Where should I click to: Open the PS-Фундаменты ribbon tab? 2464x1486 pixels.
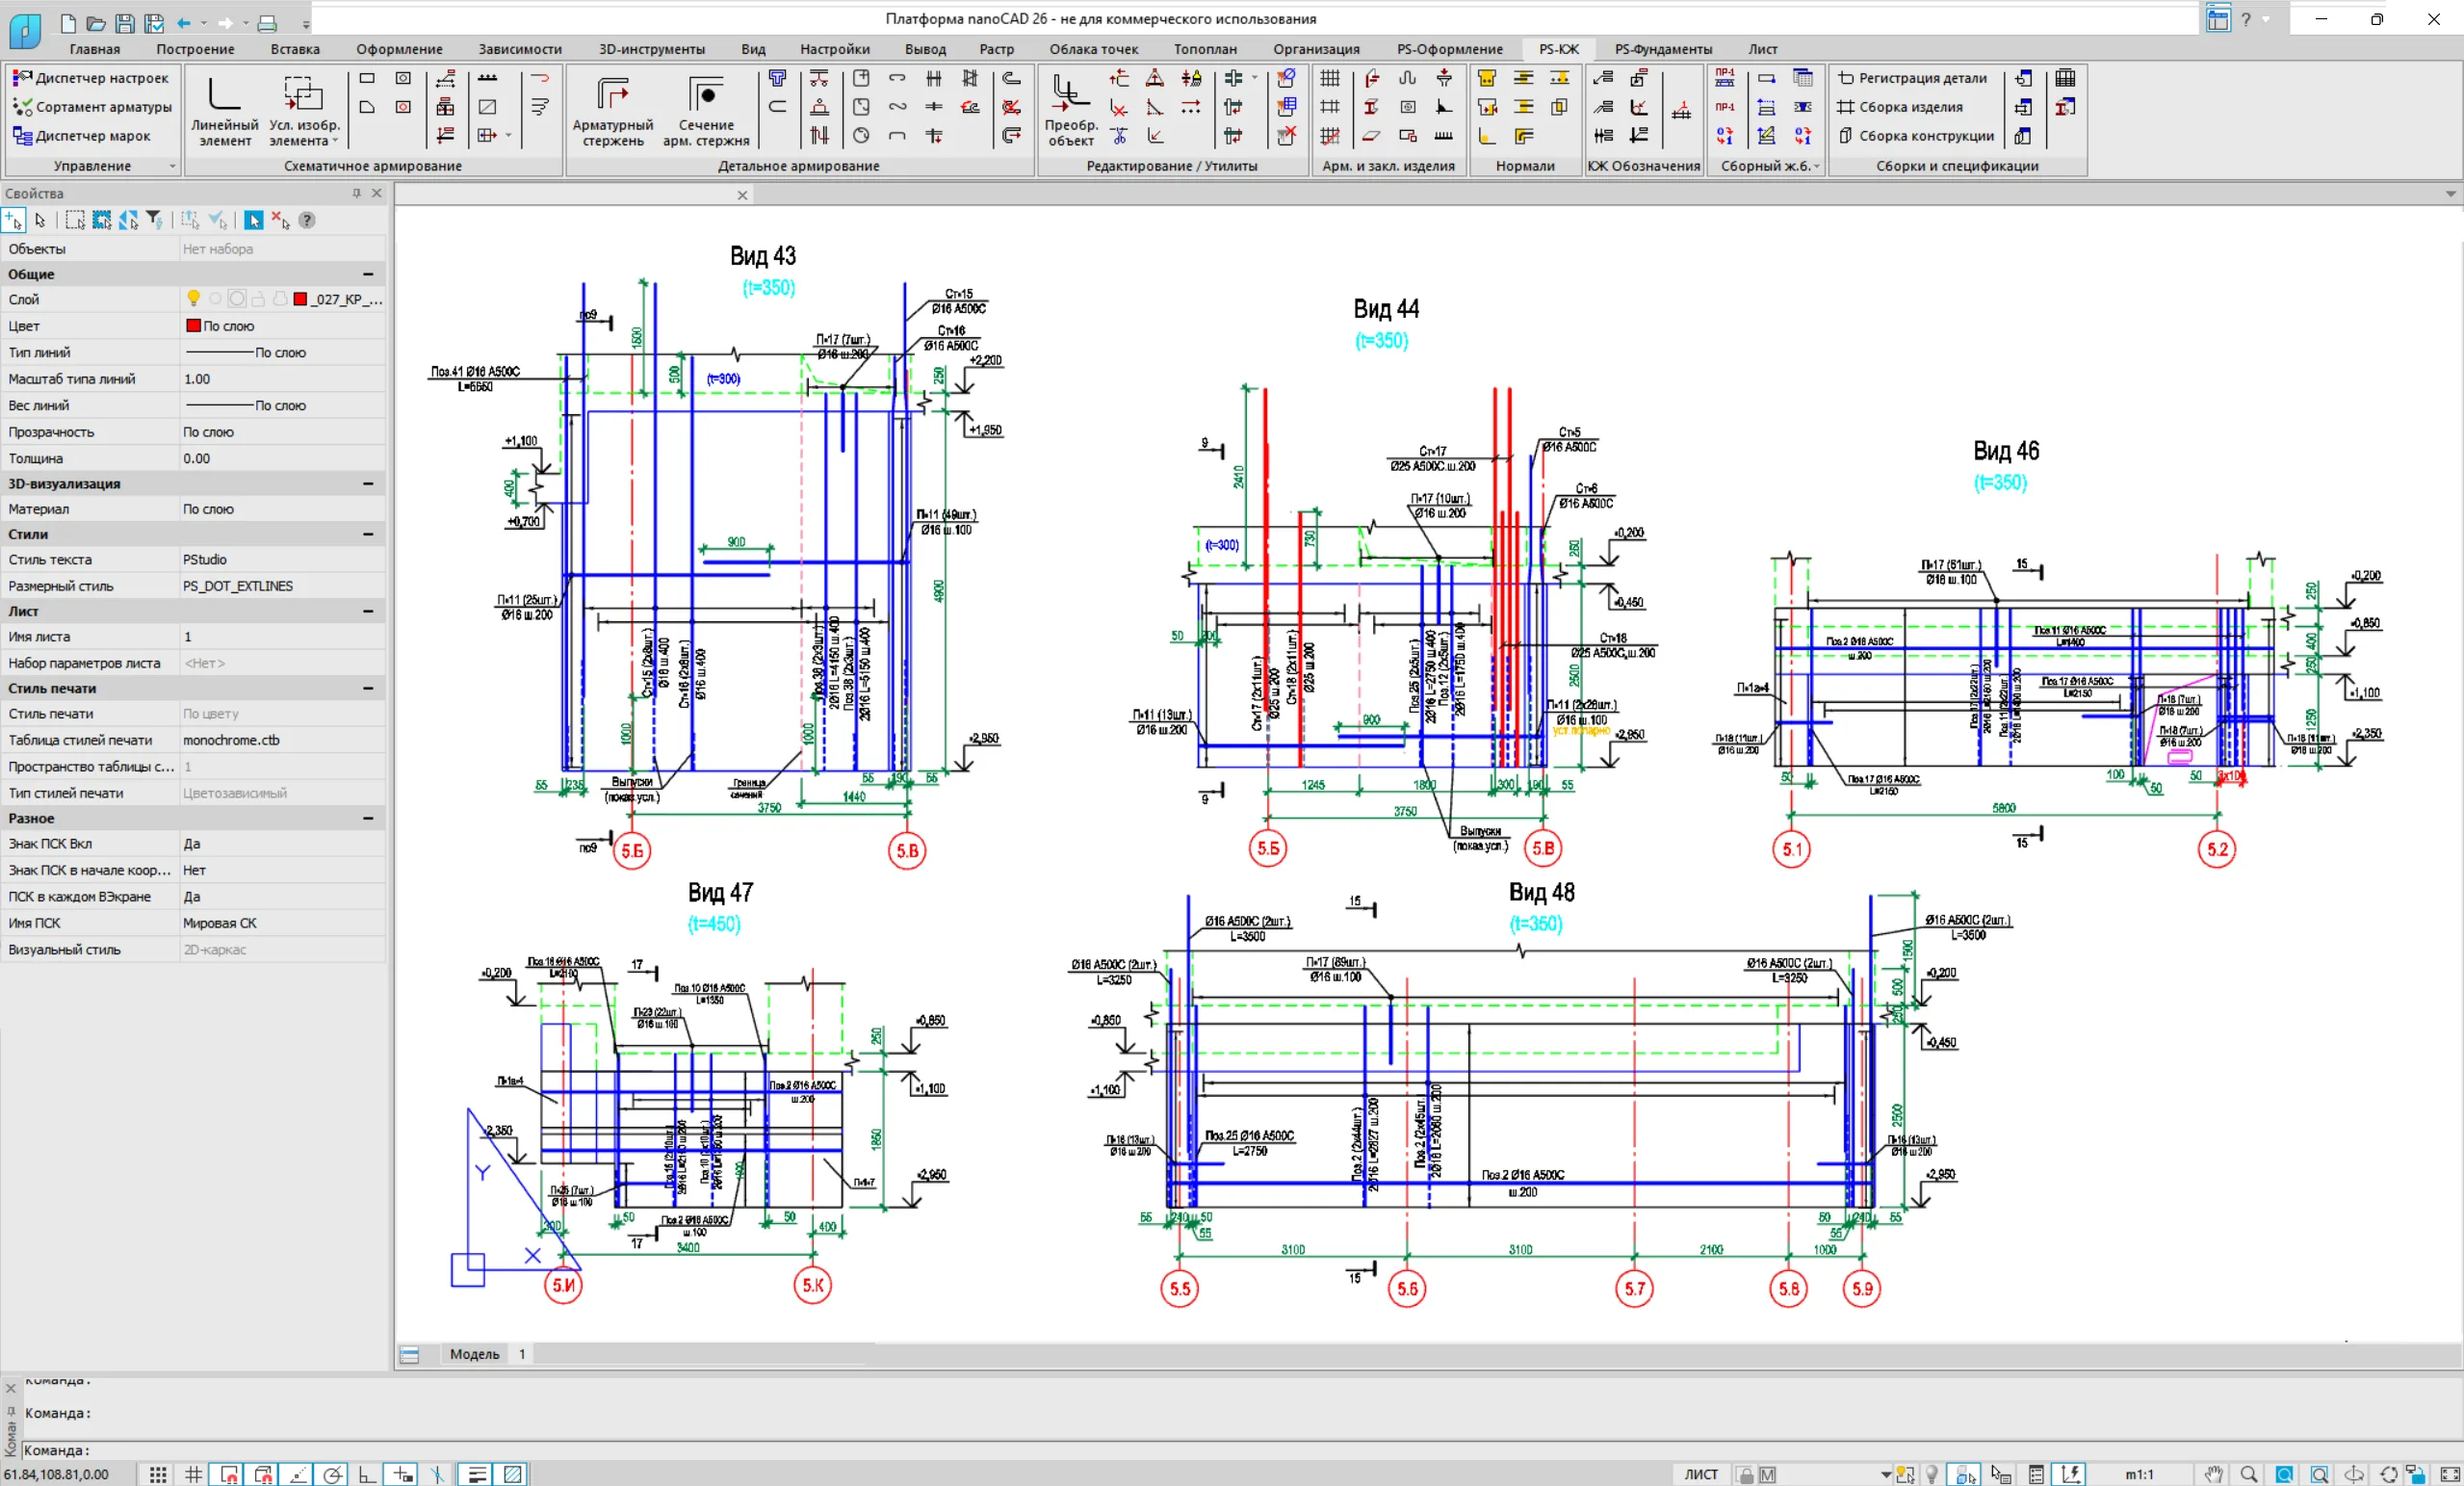click(1662, 49)
